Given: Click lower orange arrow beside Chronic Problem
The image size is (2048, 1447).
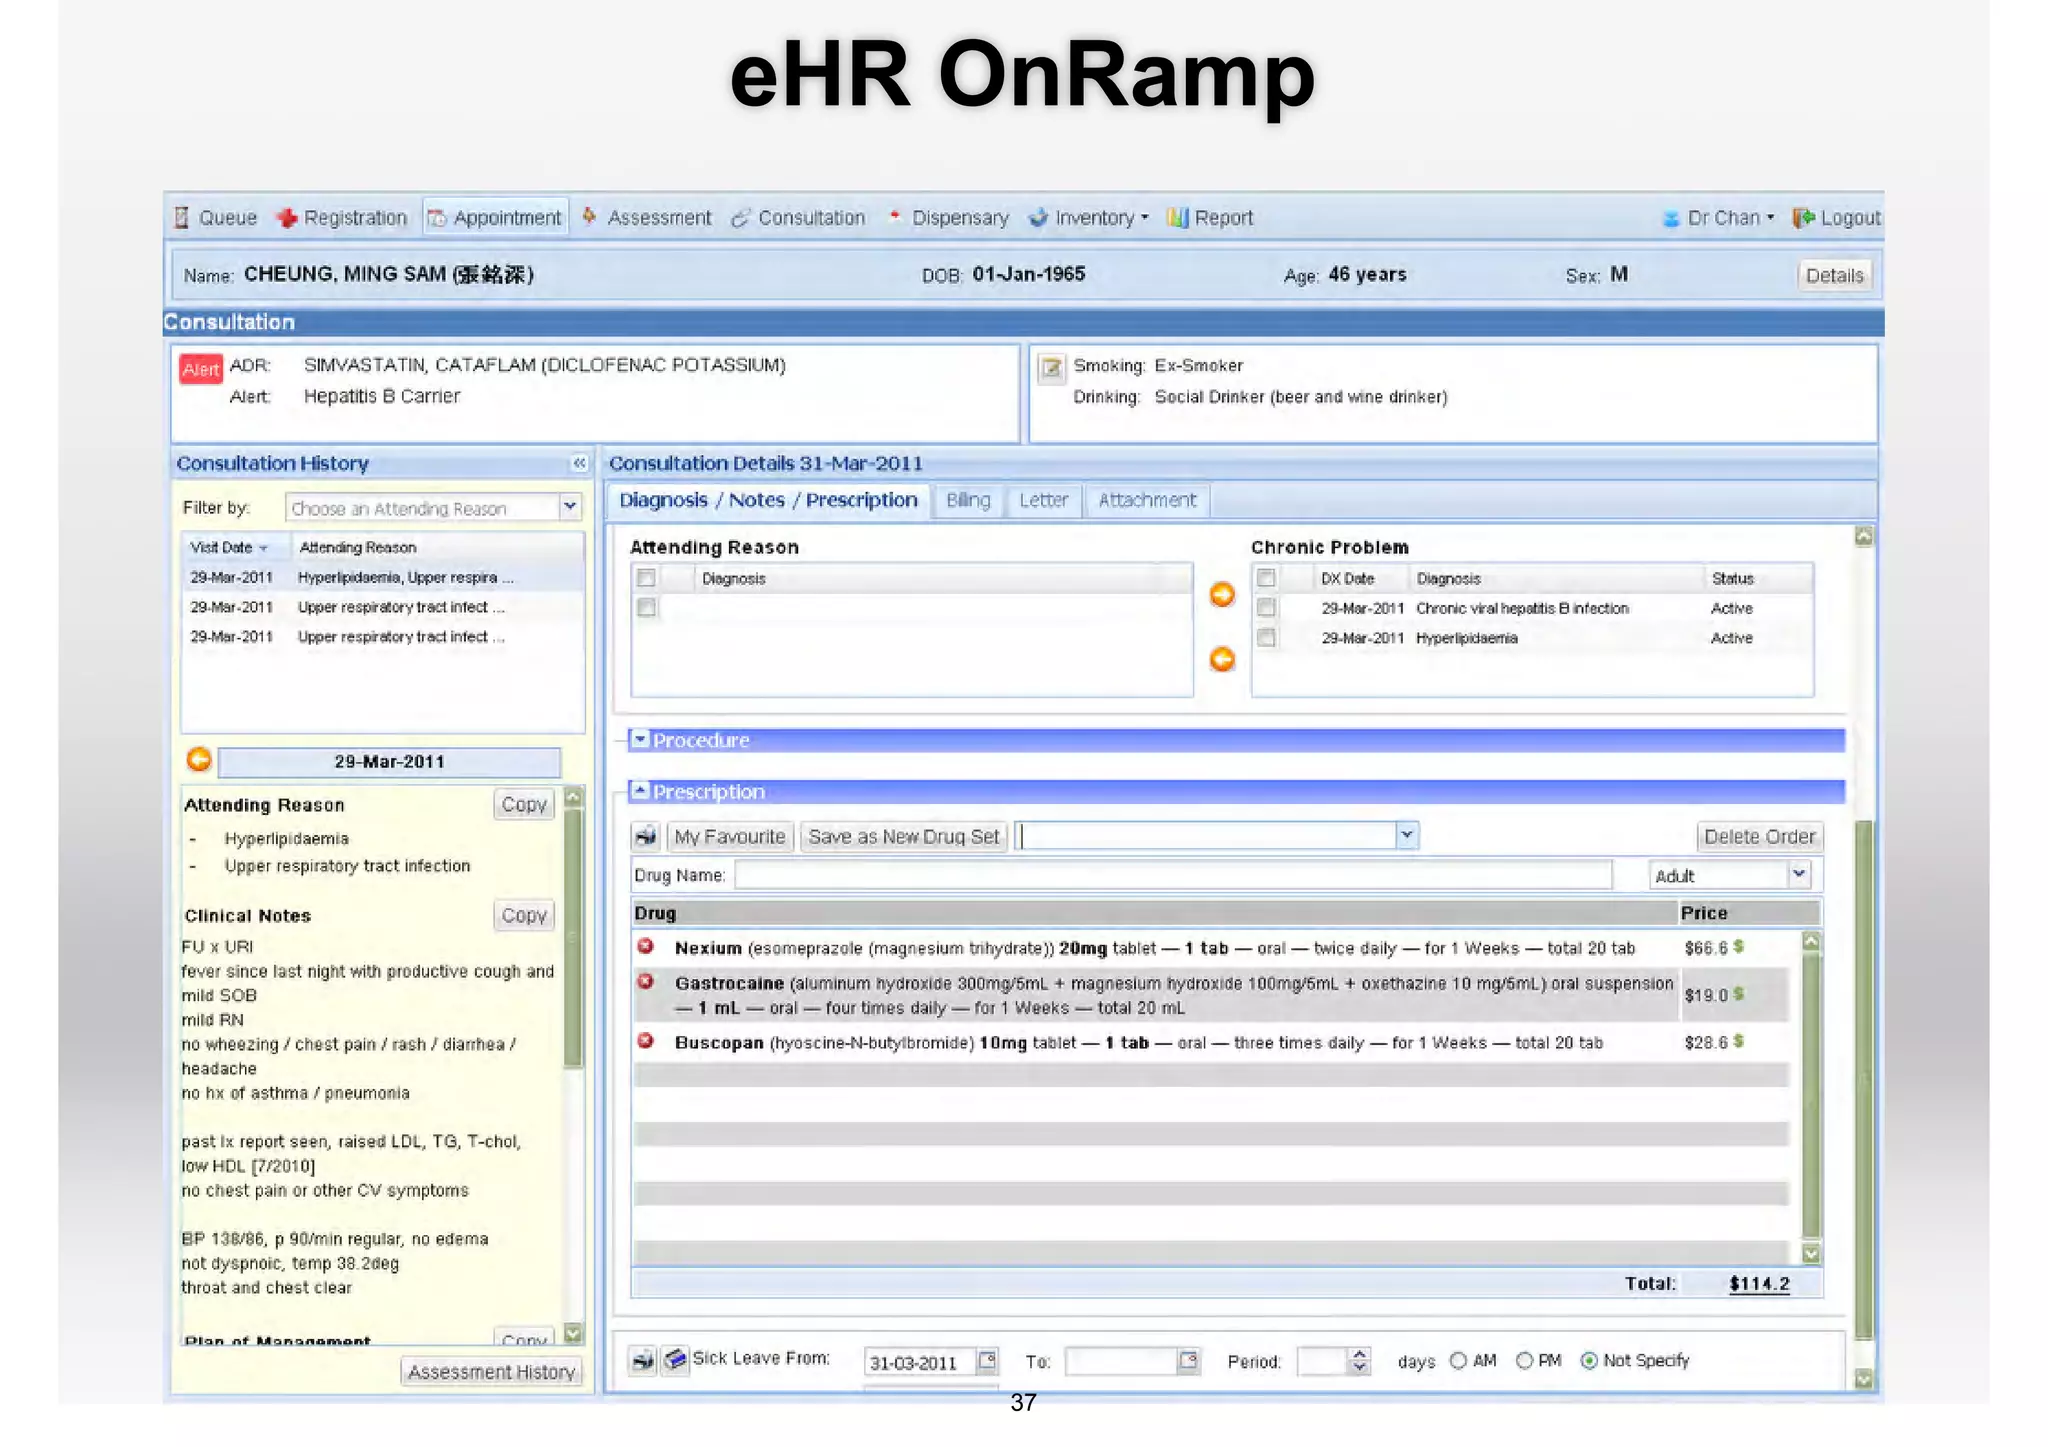Looking at the screenshot, I should (1221, 659).
